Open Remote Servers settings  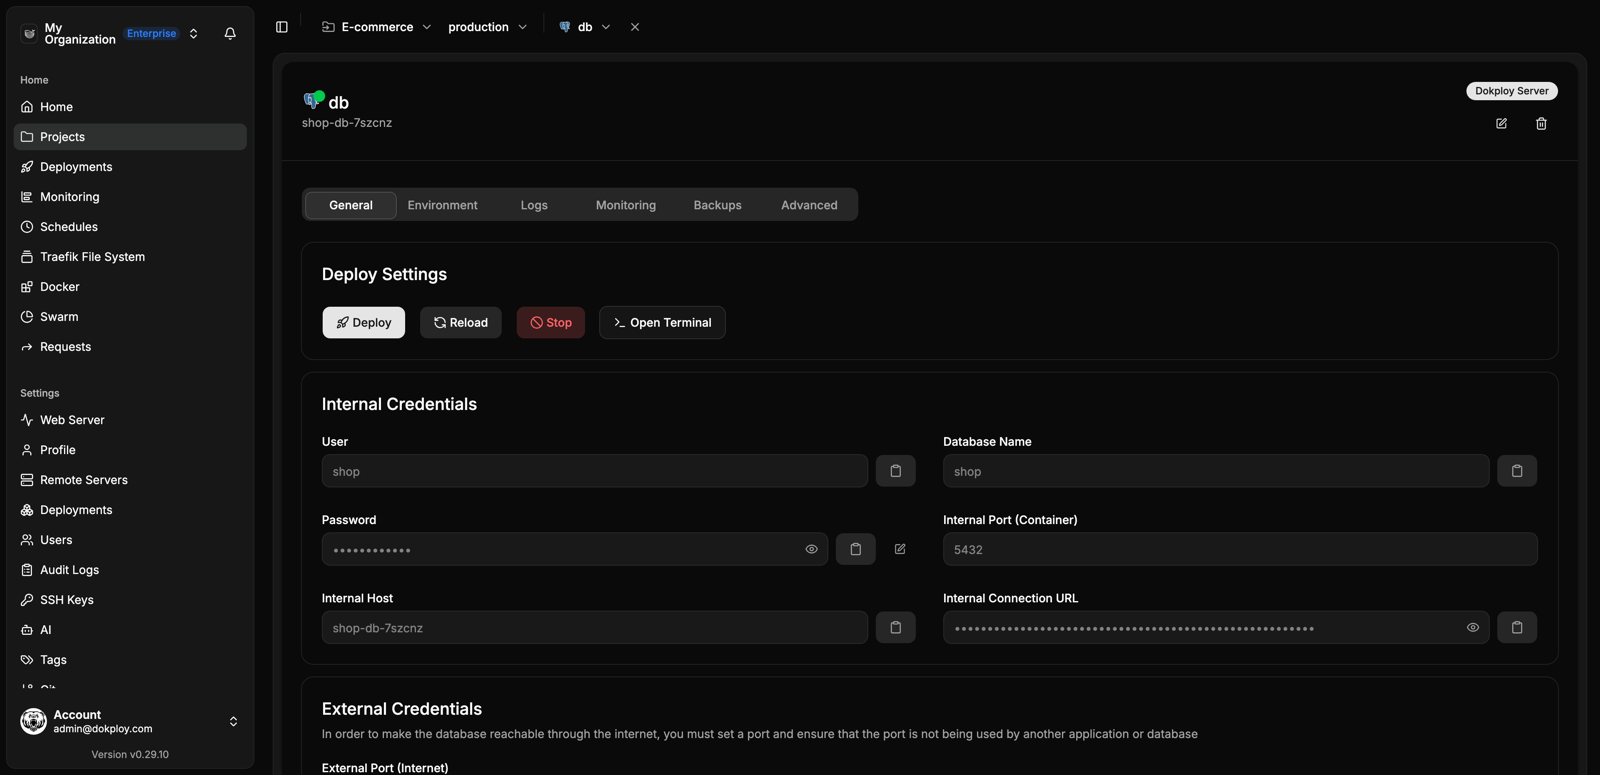(130, 480)
